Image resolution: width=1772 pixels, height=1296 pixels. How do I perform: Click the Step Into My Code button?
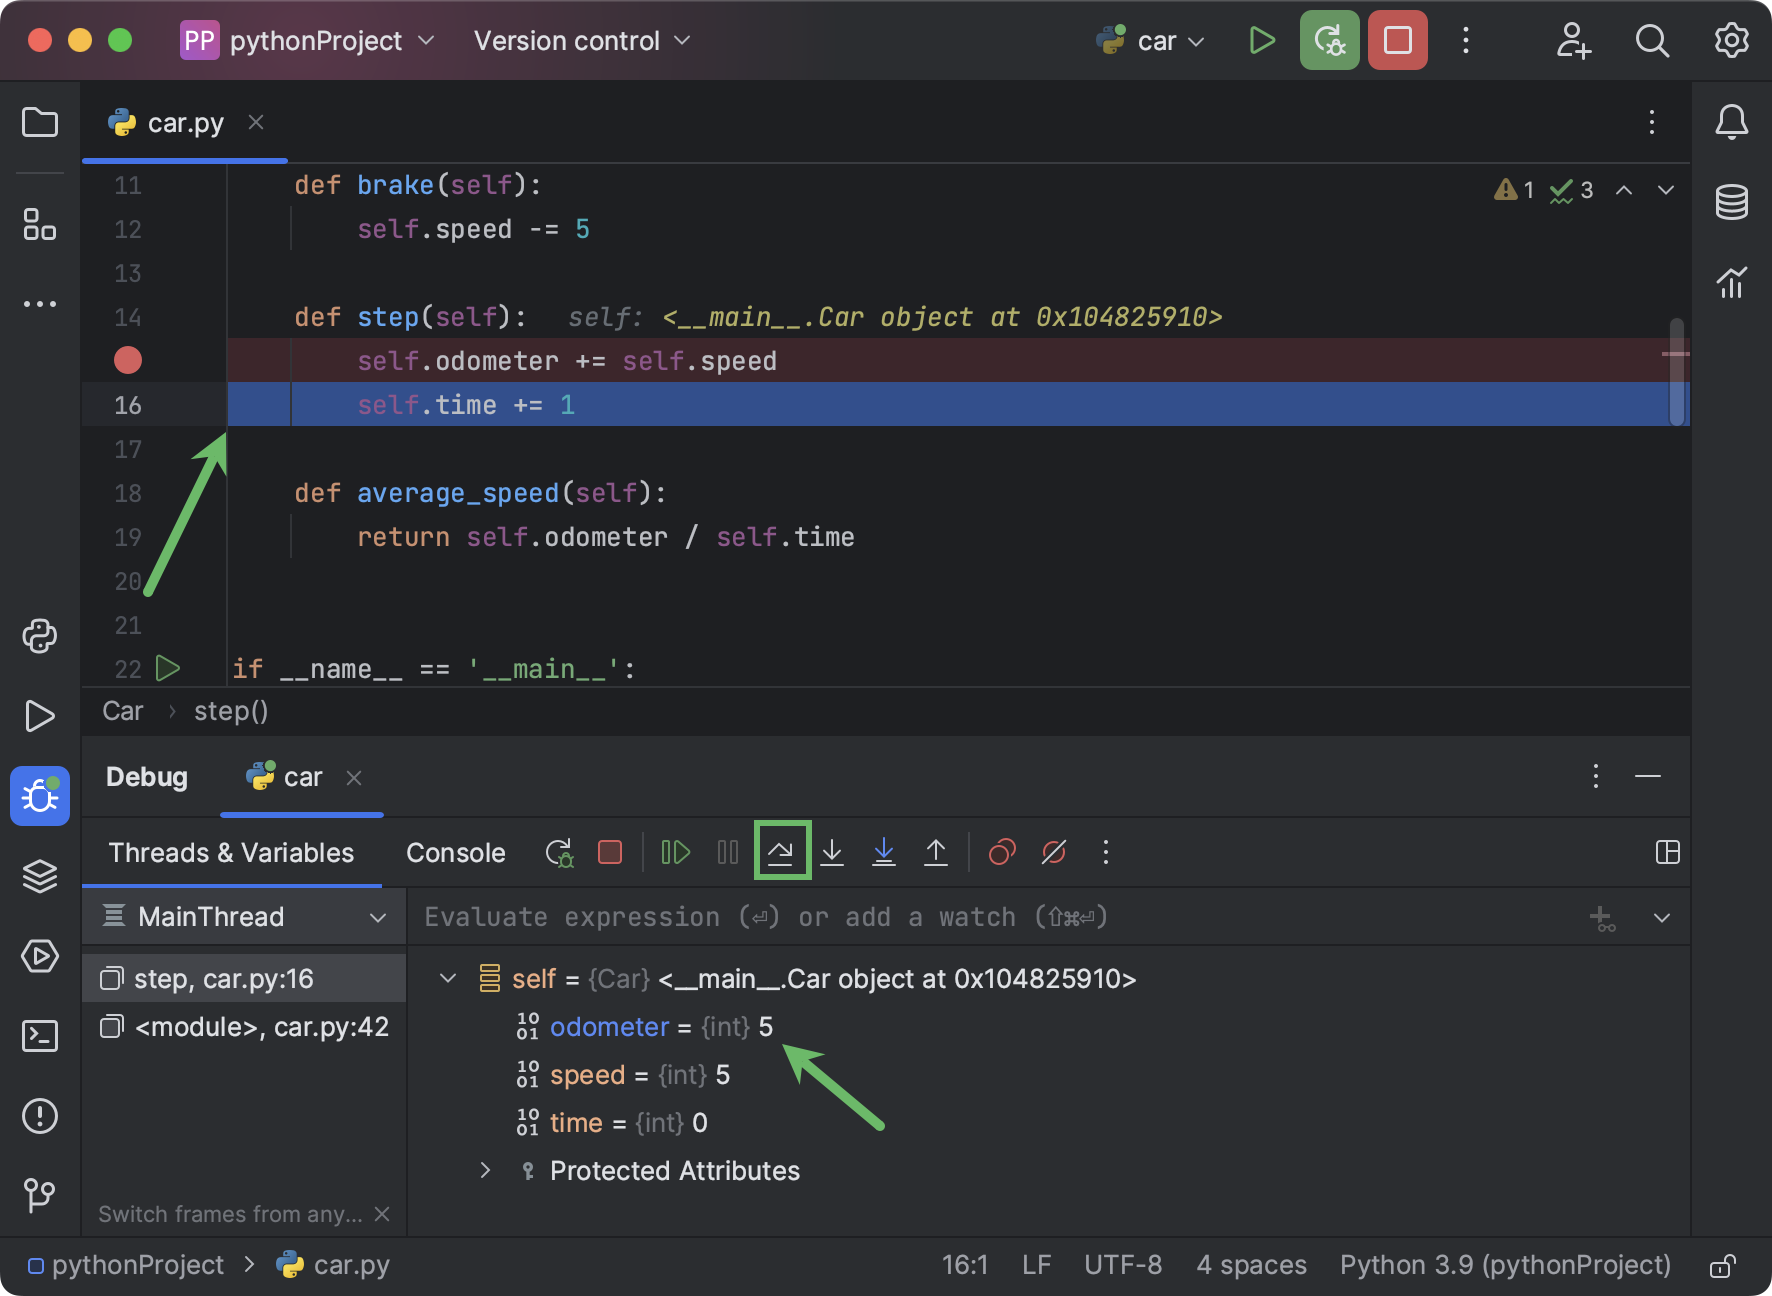884,853
